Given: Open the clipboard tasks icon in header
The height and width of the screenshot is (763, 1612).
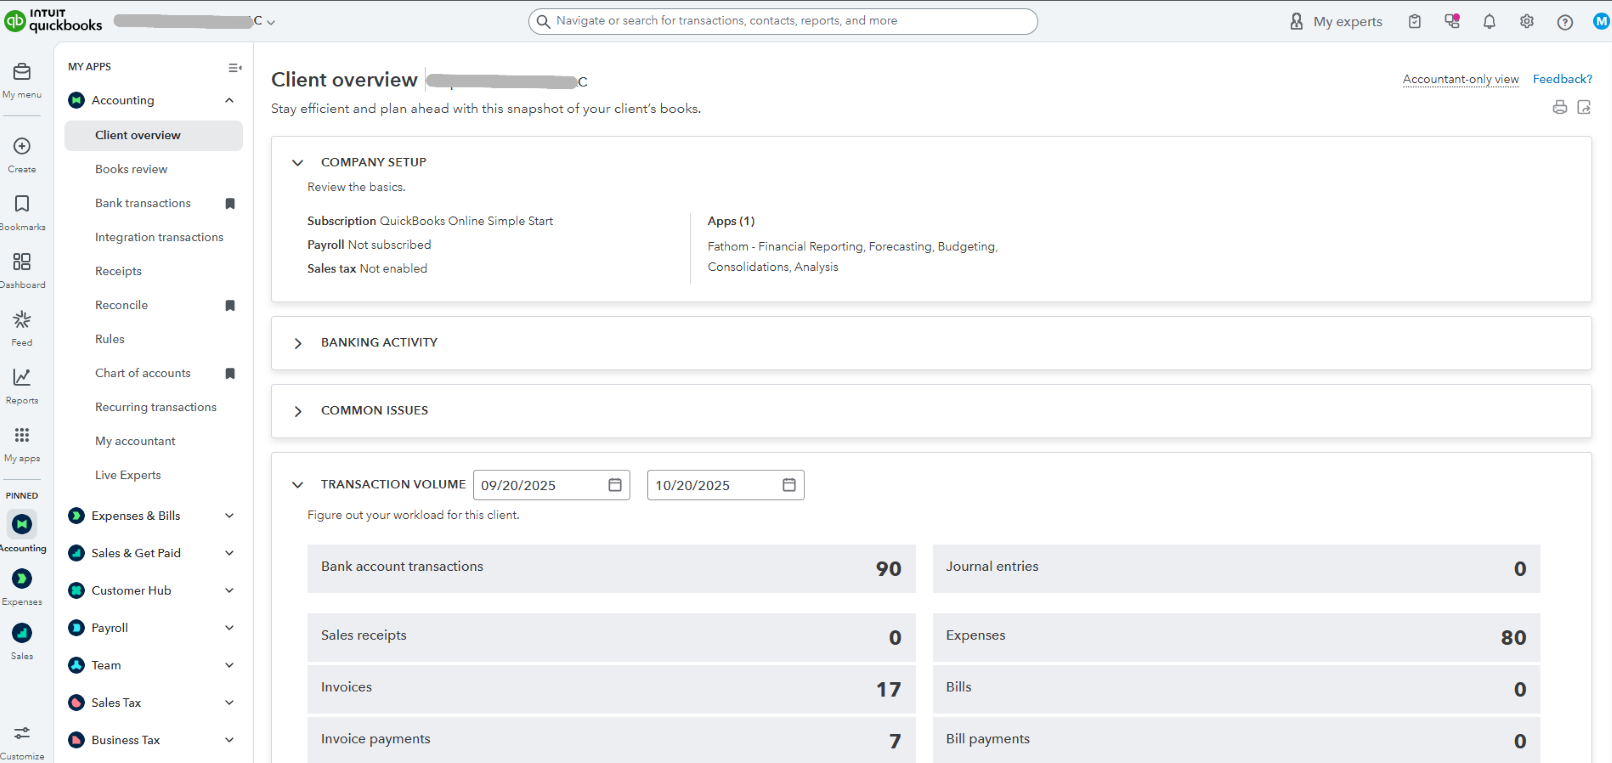Looking at the screenshot, I should point(1415,21).
